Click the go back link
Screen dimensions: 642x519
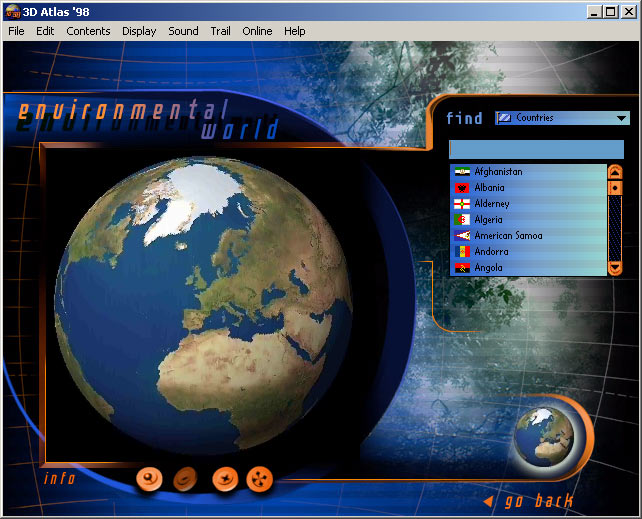pos(538,501)
